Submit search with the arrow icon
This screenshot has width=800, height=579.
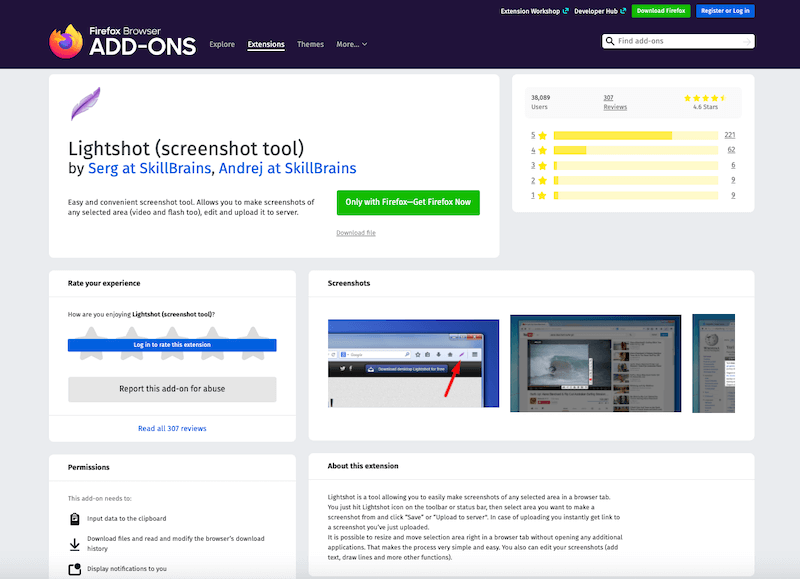(747, 41)
